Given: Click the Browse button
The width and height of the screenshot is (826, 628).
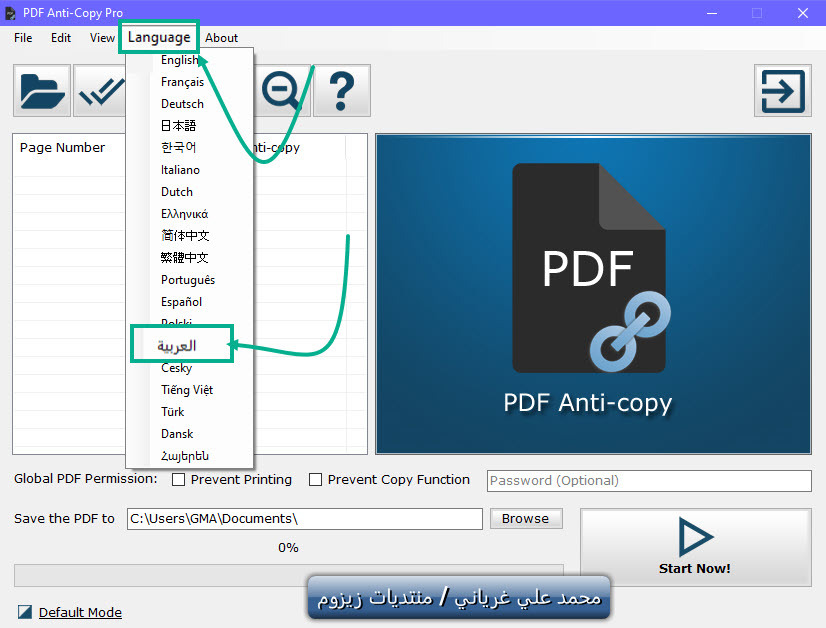Looking at the screenshot, I should pyautogui.click(x=526, y=518).
